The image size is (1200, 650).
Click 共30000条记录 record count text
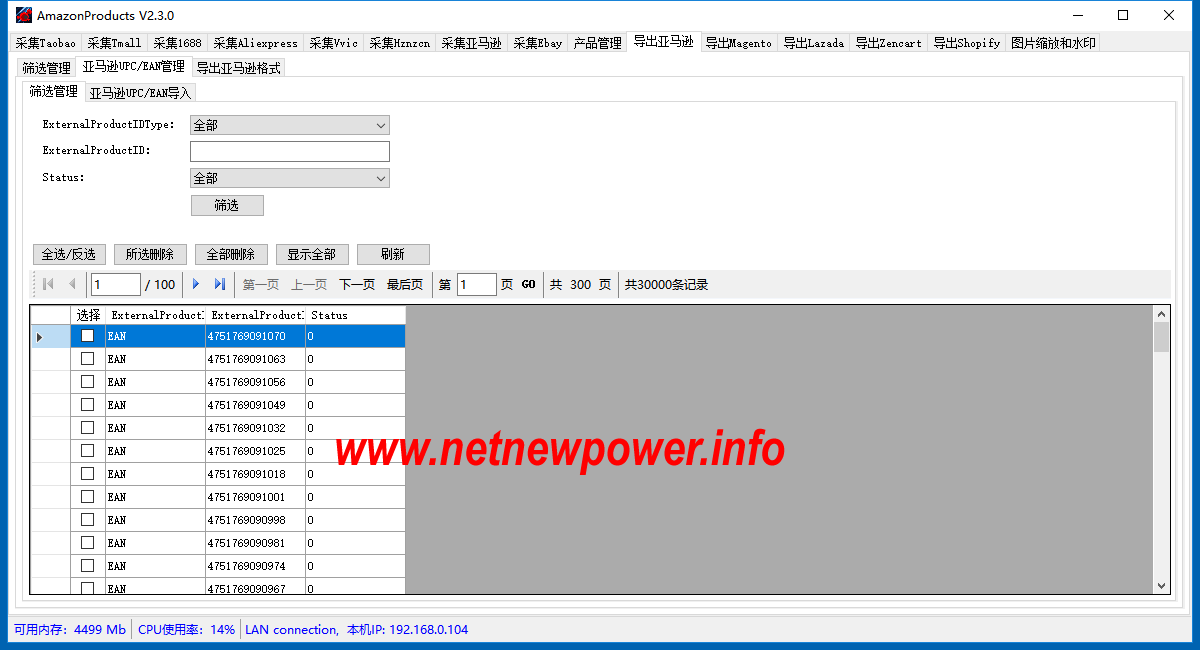667,285
